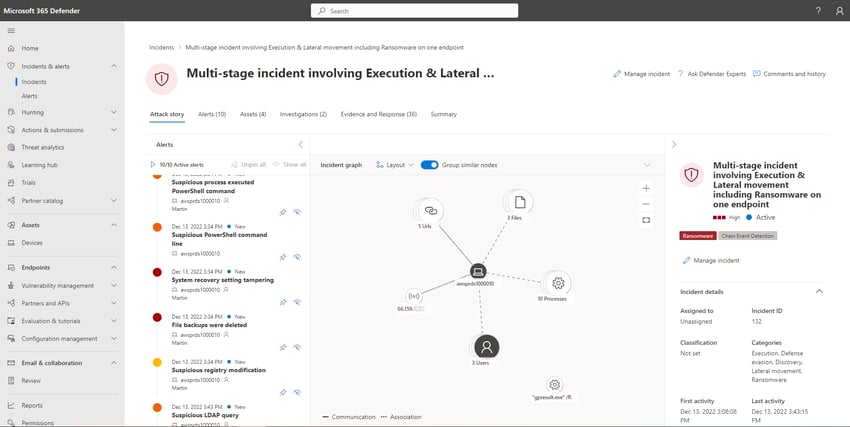
Task: Click the help question mark icon
Action: coord(818,11)
